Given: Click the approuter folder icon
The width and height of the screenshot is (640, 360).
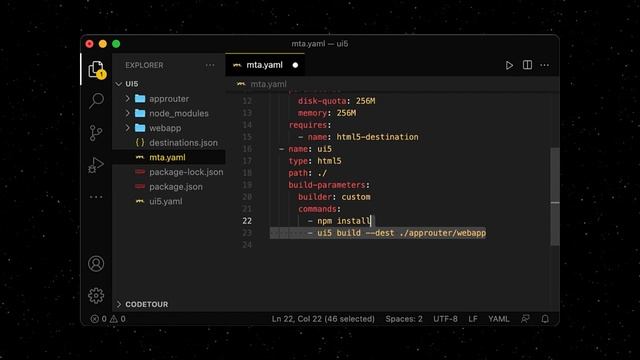Looking at the screenshot, I should [140, 98].
